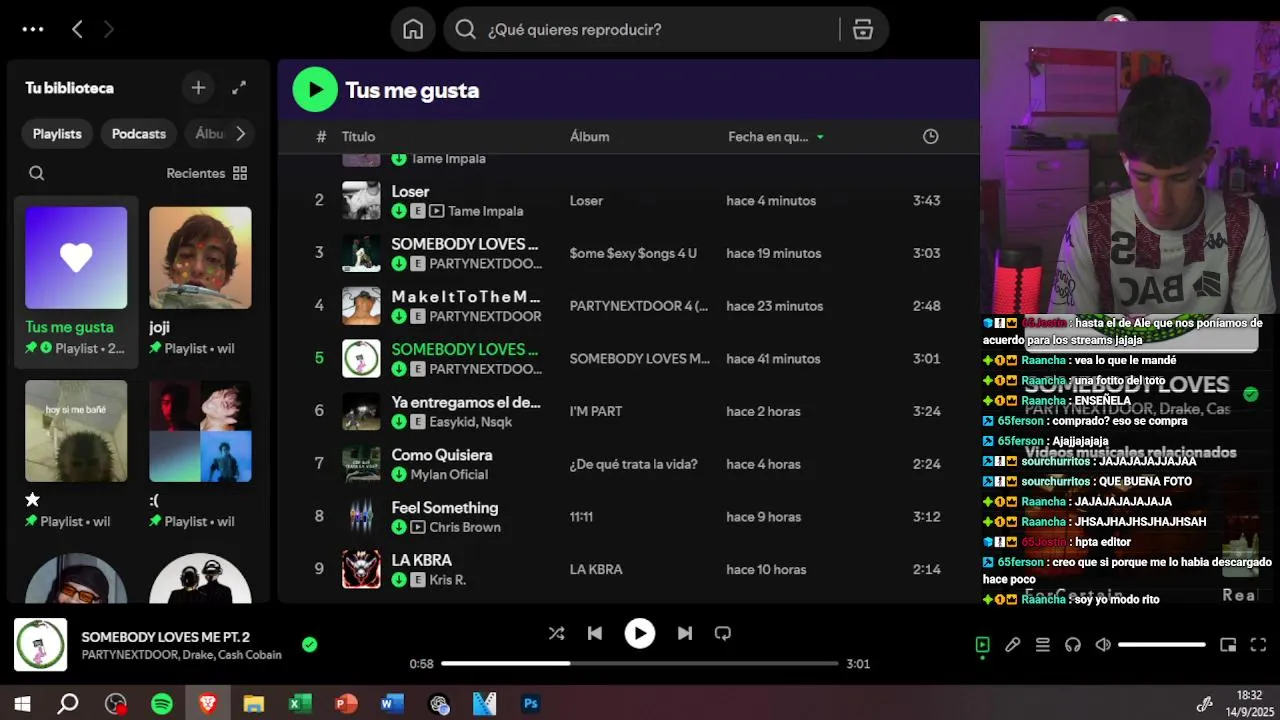This screenshot has width=1280, height=720.
Task: Open Excel from the taskbar
Action: [300, 704]
